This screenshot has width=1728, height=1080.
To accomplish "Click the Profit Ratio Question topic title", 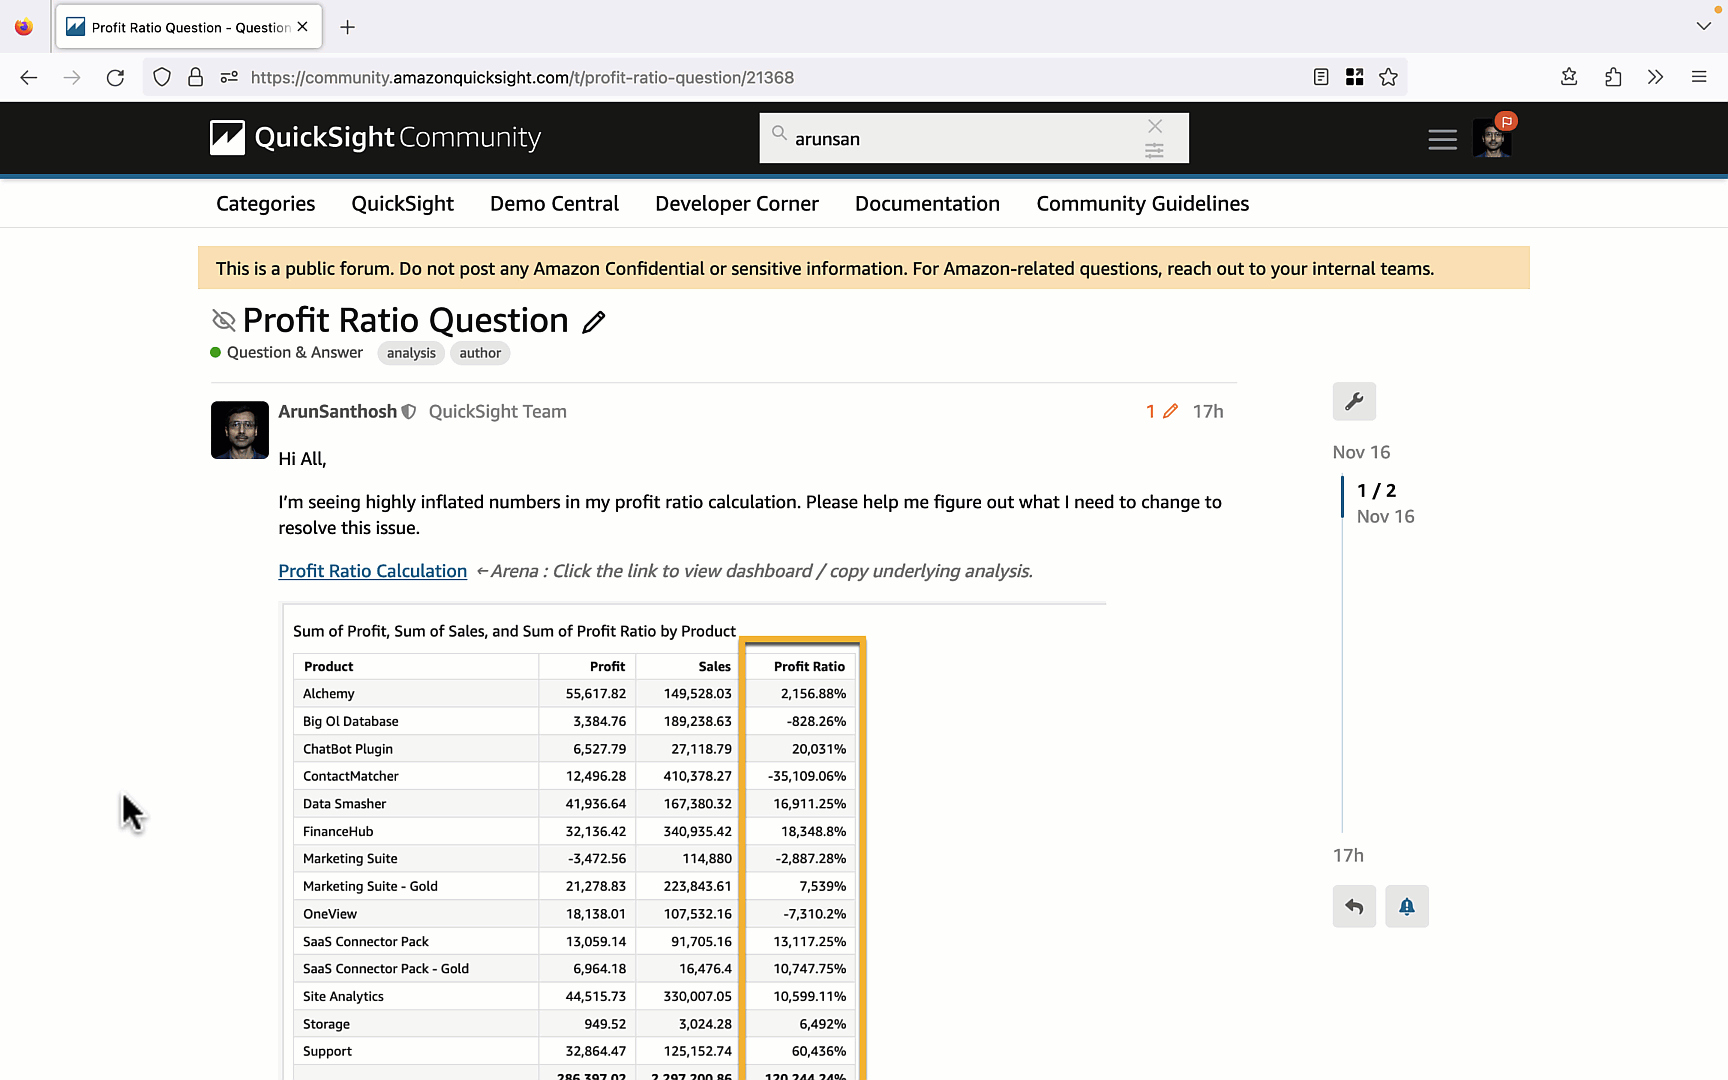I will (x=406, y=320).
